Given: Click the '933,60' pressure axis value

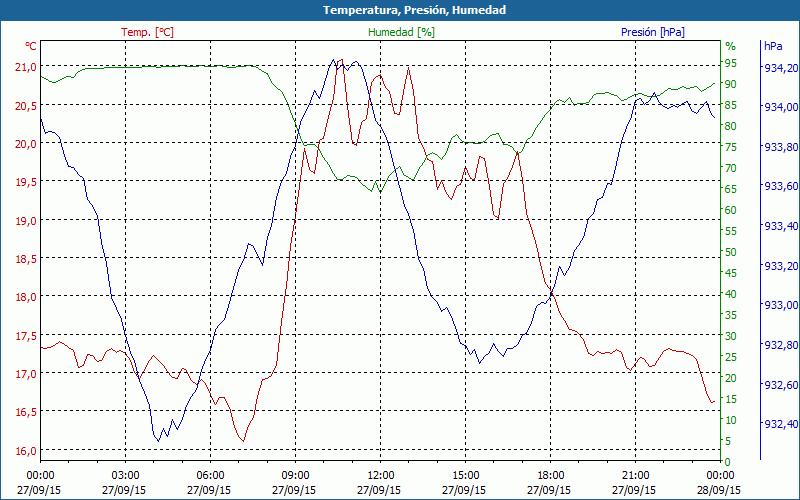Looking at the screenshot, I should [779, 186].
